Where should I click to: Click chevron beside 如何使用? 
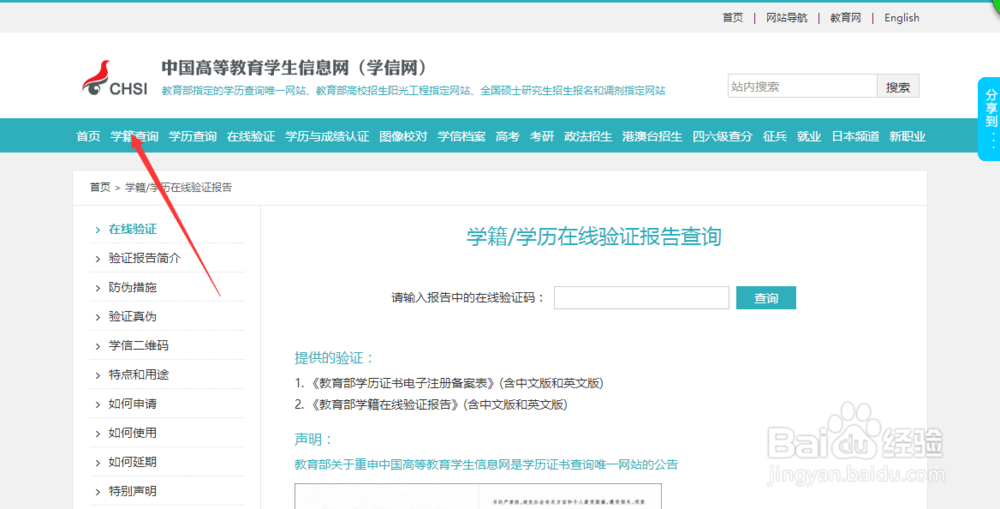tap(98, 434)
